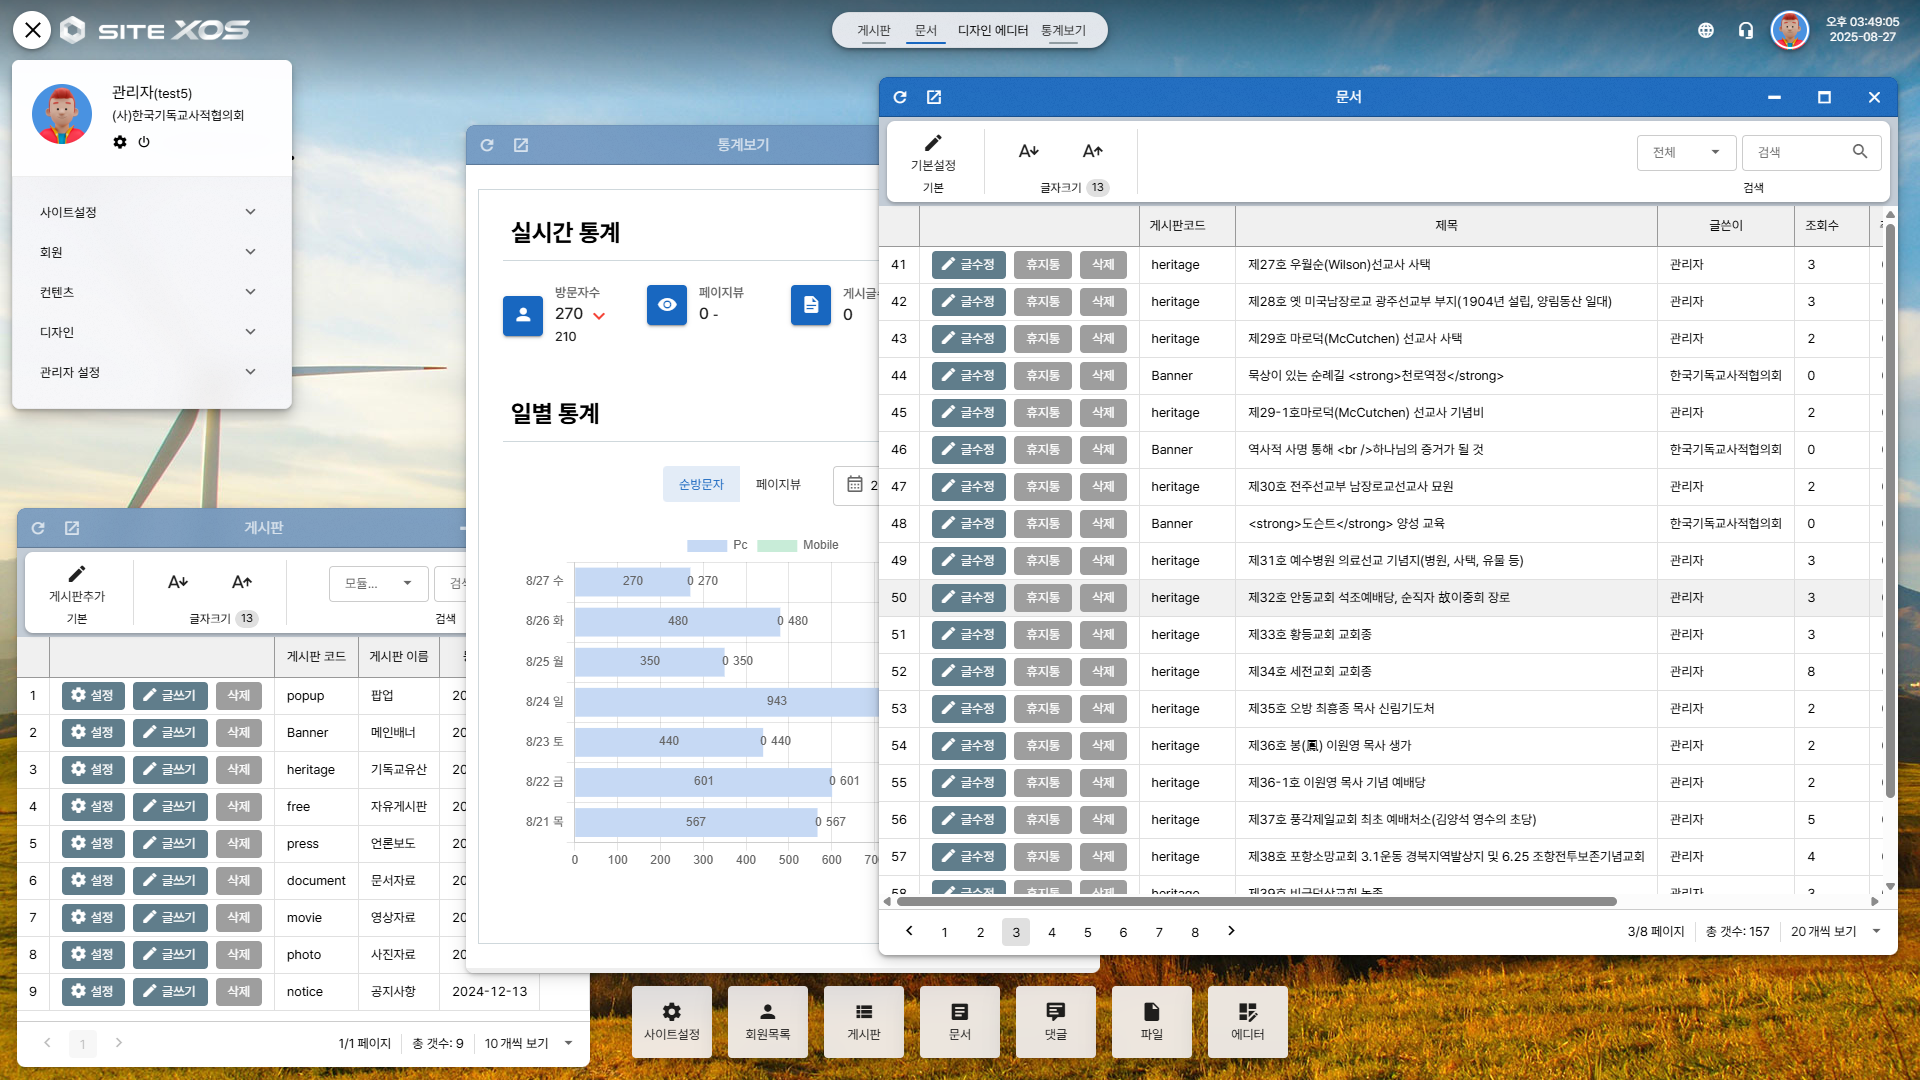Open 댓글 dock icon
The width and height of the screenshot is (1920, 1080).
(1056, 1022)
